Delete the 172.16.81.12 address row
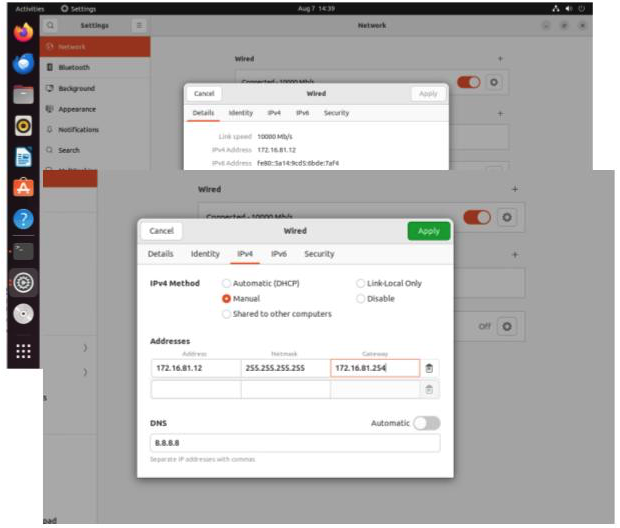Image resolution: width=620 pixels, height=528 pixels. 429,368
